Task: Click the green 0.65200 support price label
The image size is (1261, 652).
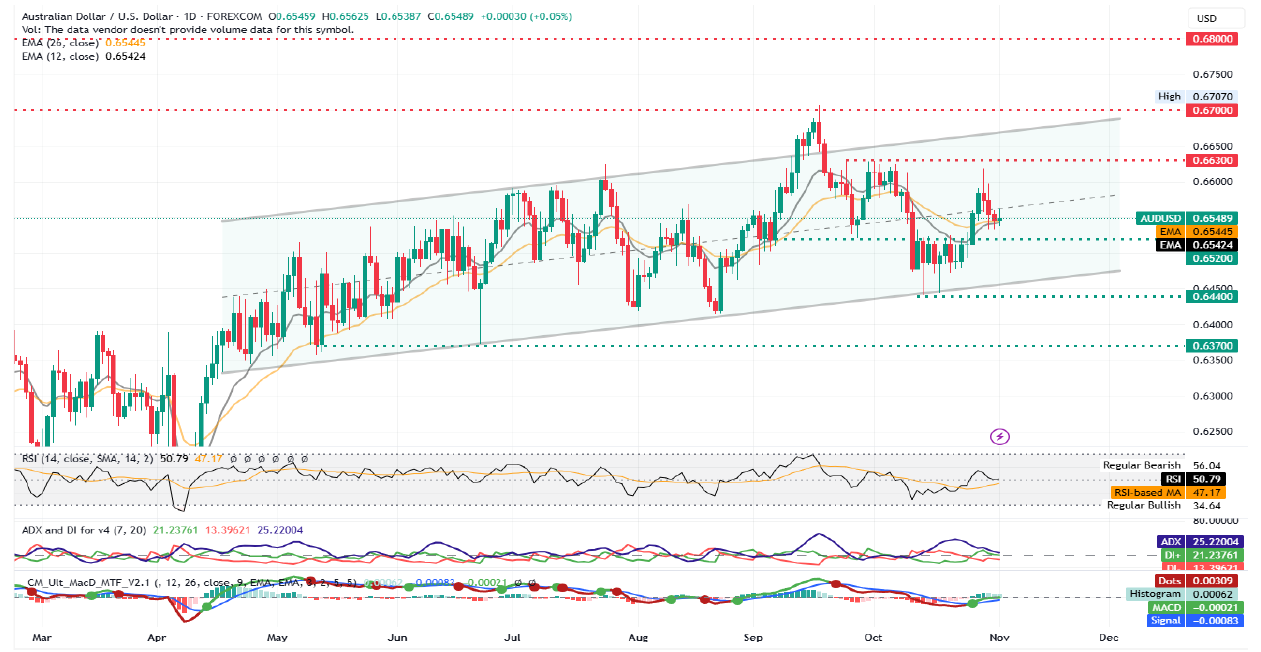Action: click(x=1212, y=258)
